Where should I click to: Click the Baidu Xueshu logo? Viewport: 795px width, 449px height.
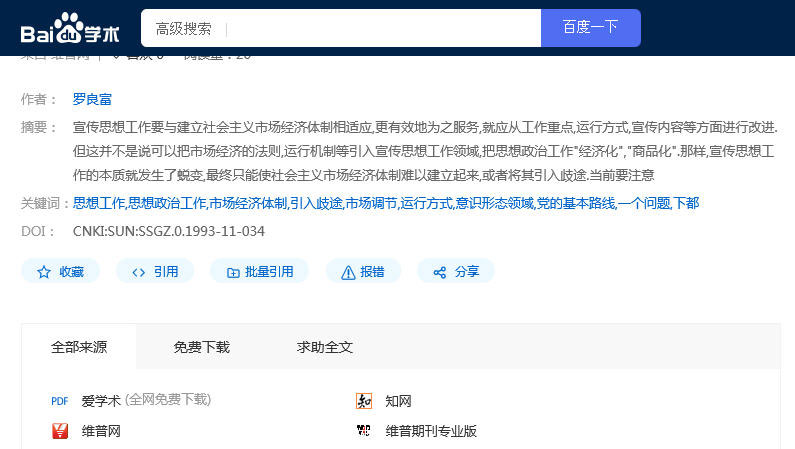[x=70, y=30]
